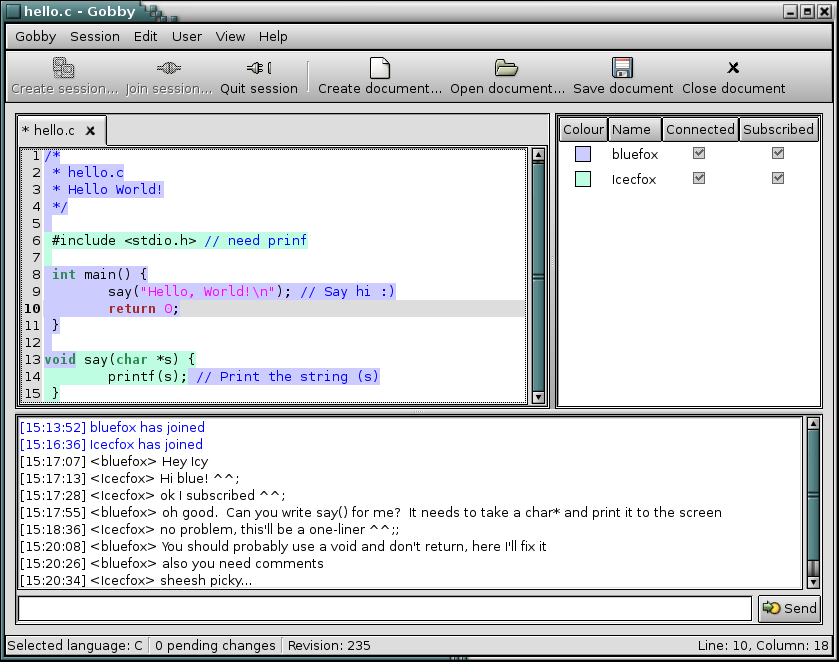The height and width of the screenshot is (662, 839).
Task: Click the Join session plug icon
Action: coord(169,68)
